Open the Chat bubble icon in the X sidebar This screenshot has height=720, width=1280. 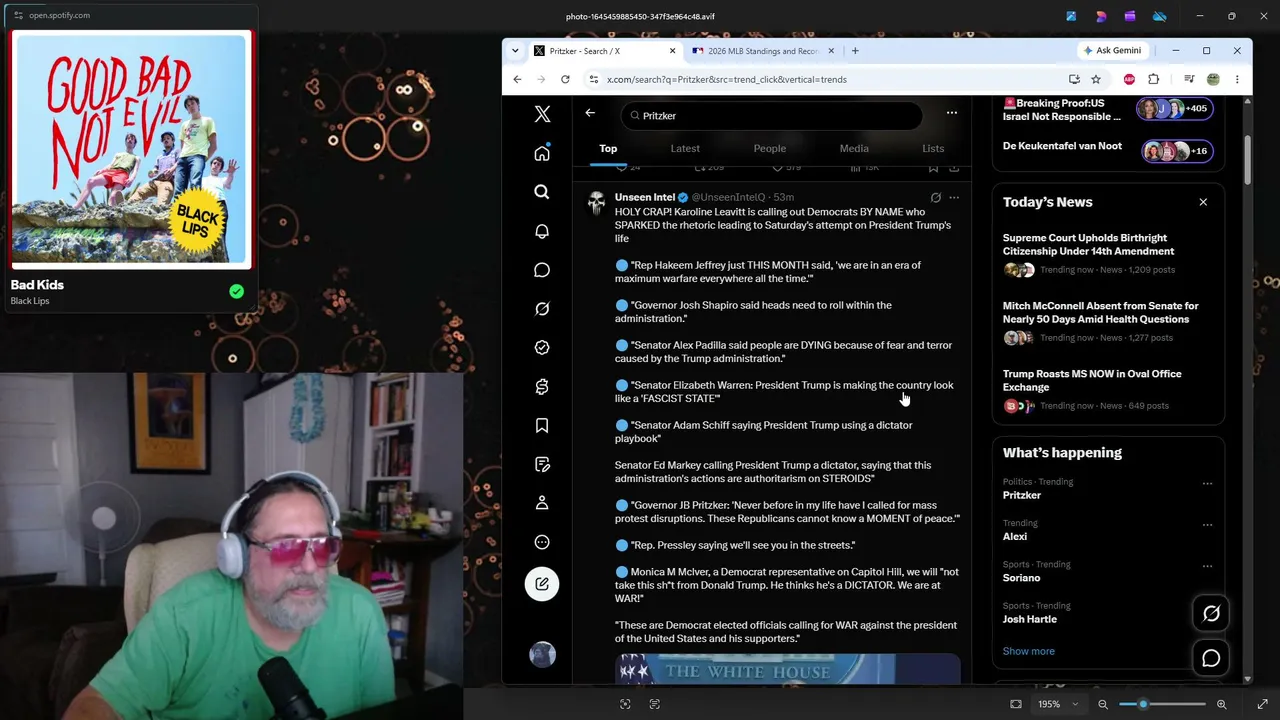[542, 270]
